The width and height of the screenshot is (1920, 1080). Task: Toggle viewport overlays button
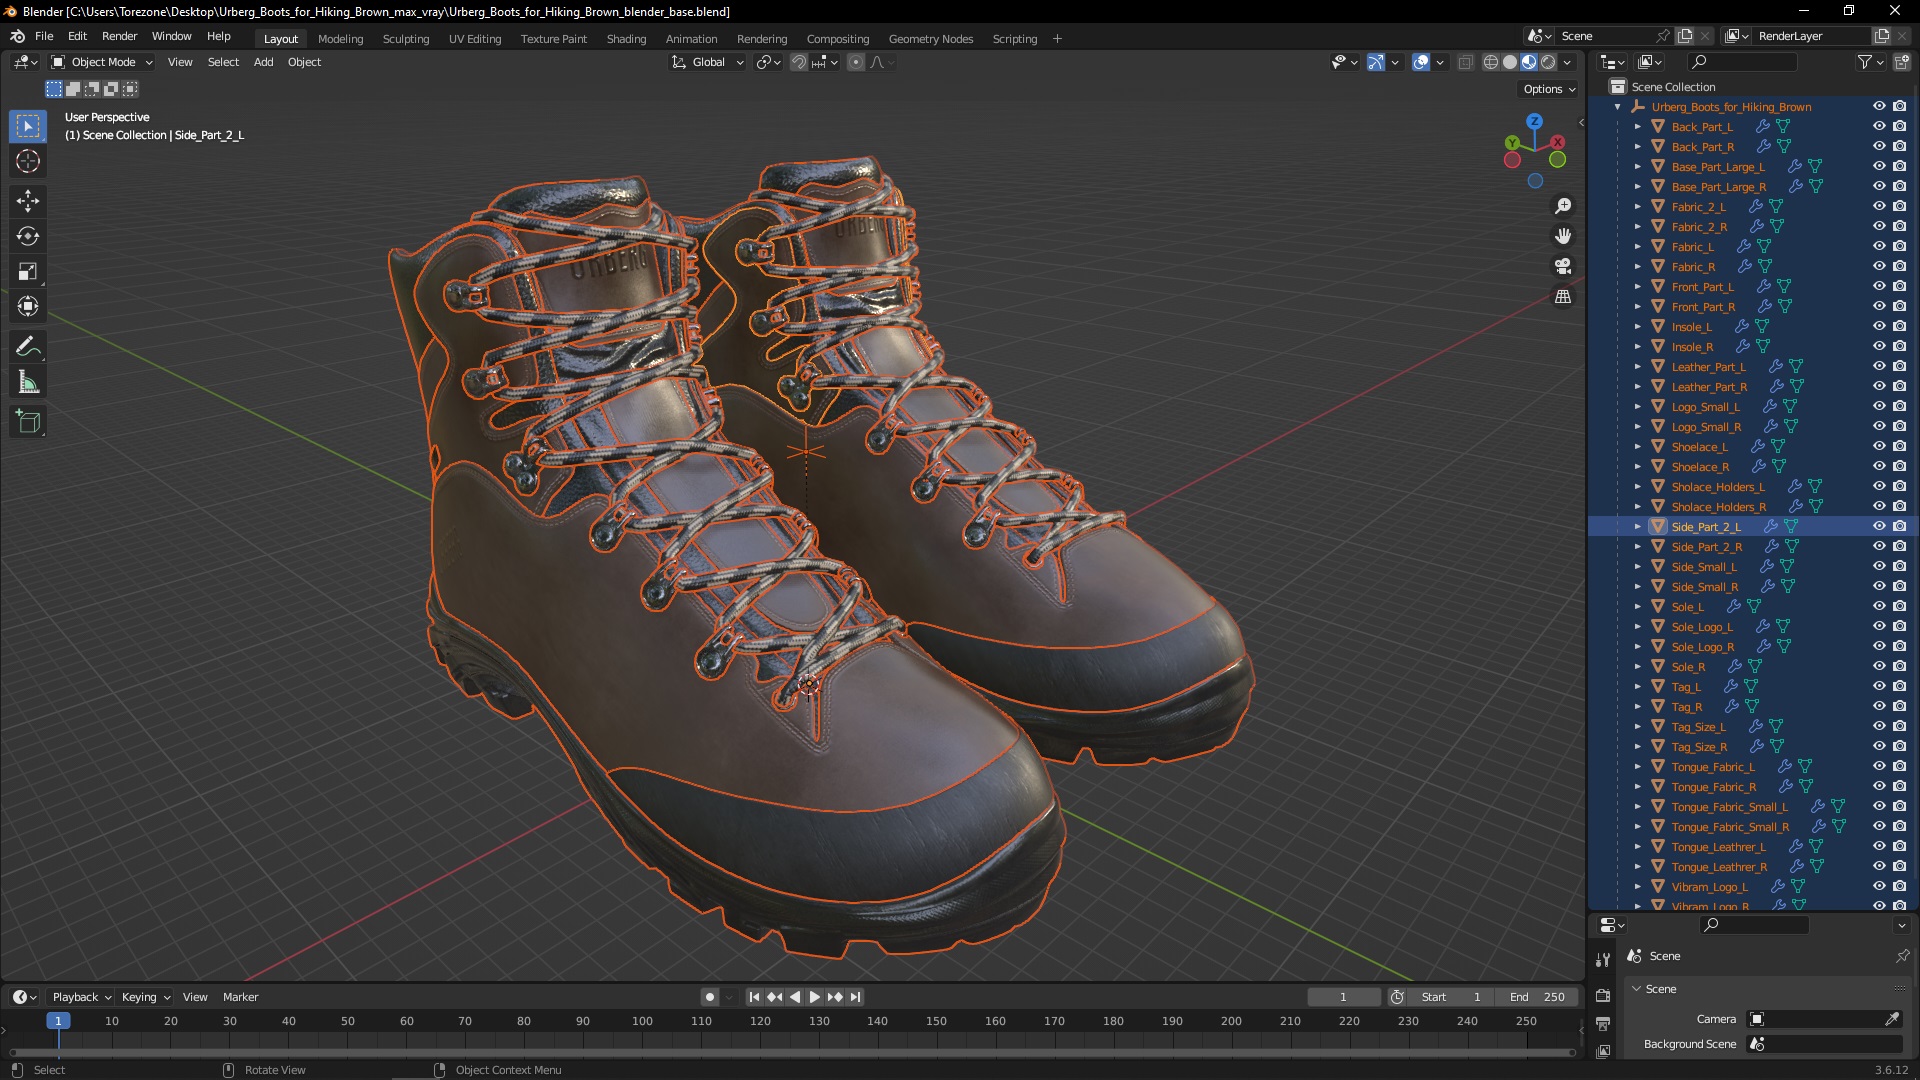point(1421,62)
